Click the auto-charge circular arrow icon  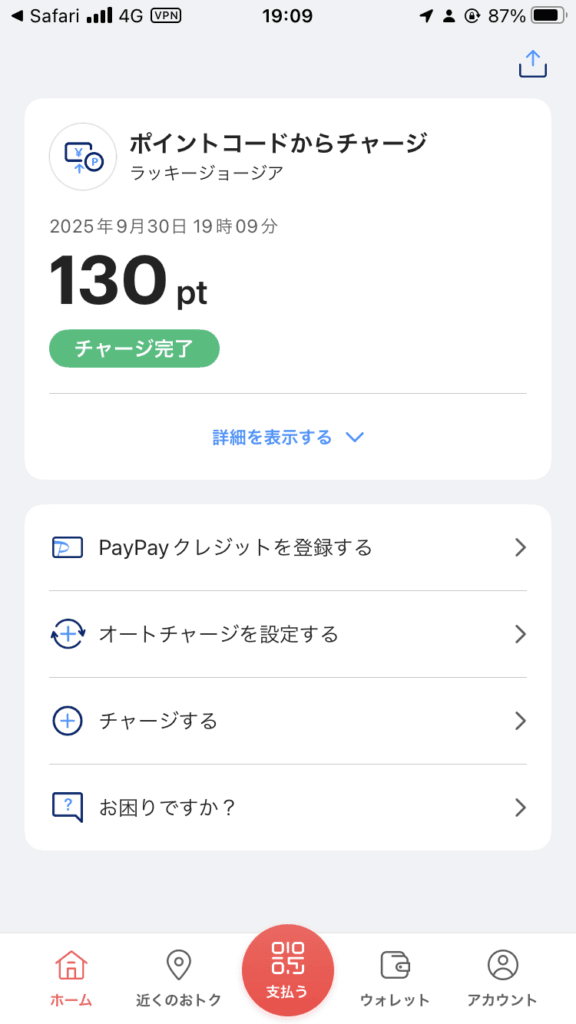click(x=68, y=634)
